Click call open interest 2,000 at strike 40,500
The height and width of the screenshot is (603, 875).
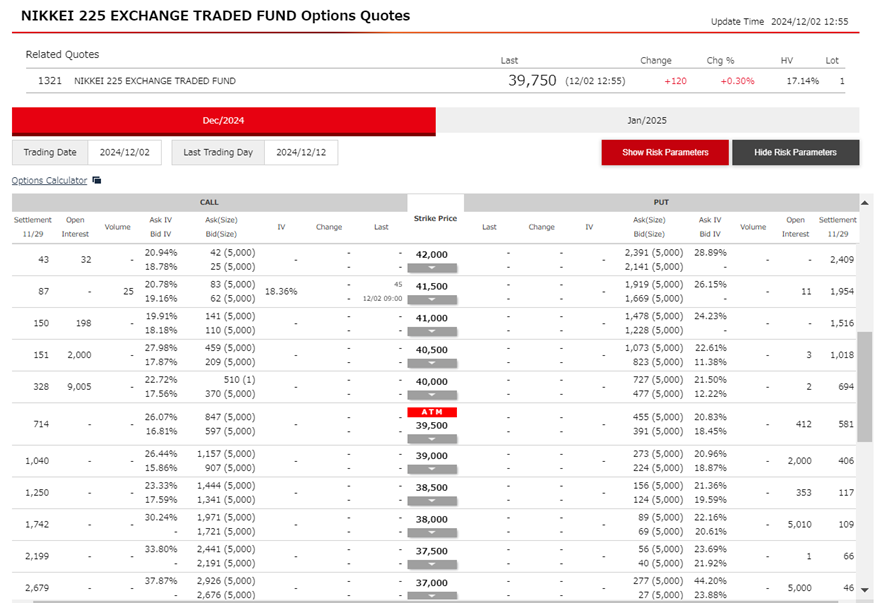click(79, 355)
